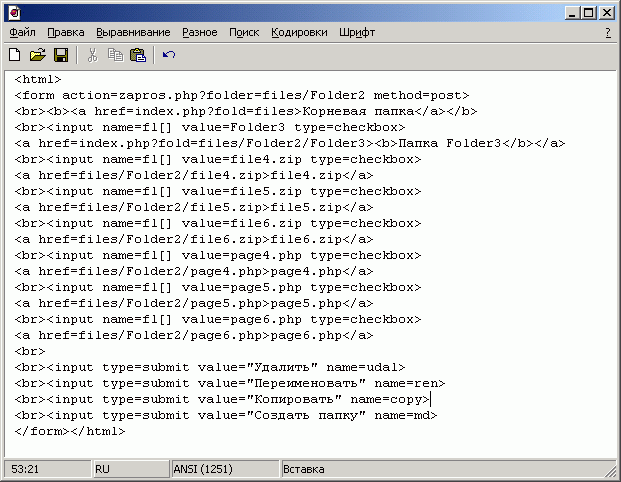
Task: Click the href=files/Folder2/page6.php line
Action: click(194, 335)
